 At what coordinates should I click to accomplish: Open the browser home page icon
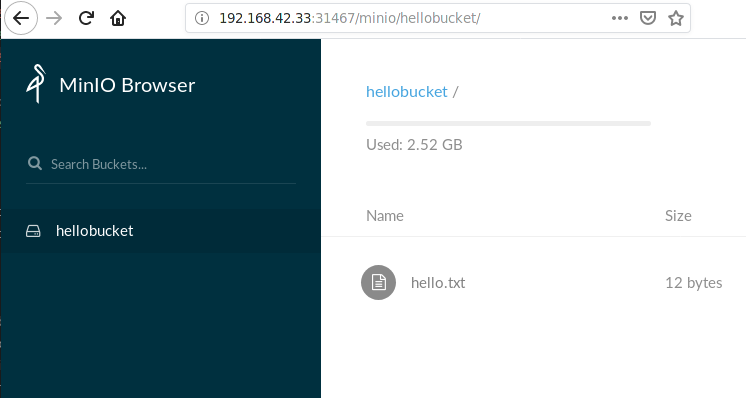pos(118,18)
